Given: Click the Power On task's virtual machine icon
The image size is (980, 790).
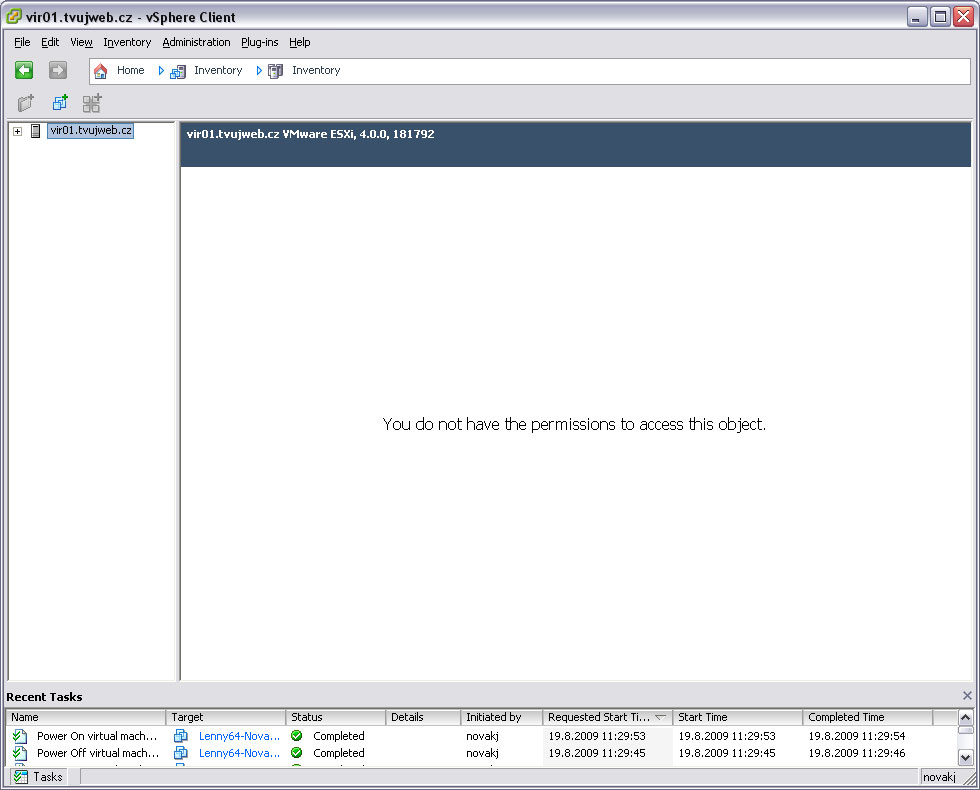Looking at the screenshot, I should pyautogui.click(x=181, y=736).
